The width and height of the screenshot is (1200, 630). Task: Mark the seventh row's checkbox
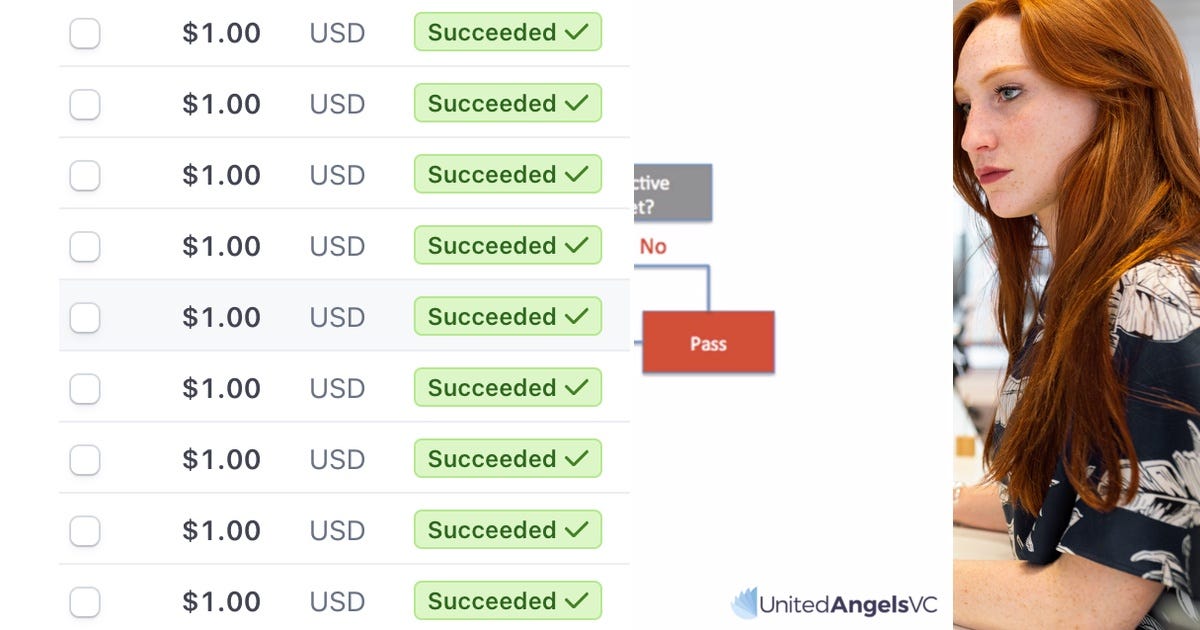(x=85, y=459)
